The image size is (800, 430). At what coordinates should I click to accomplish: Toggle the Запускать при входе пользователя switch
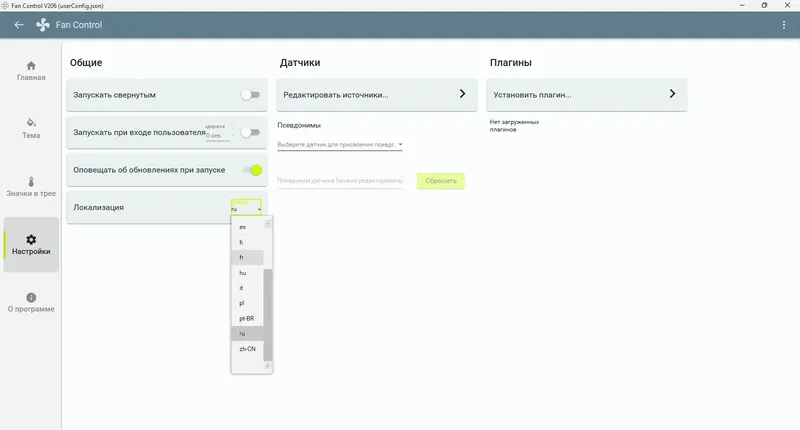[x=251, y=133]
